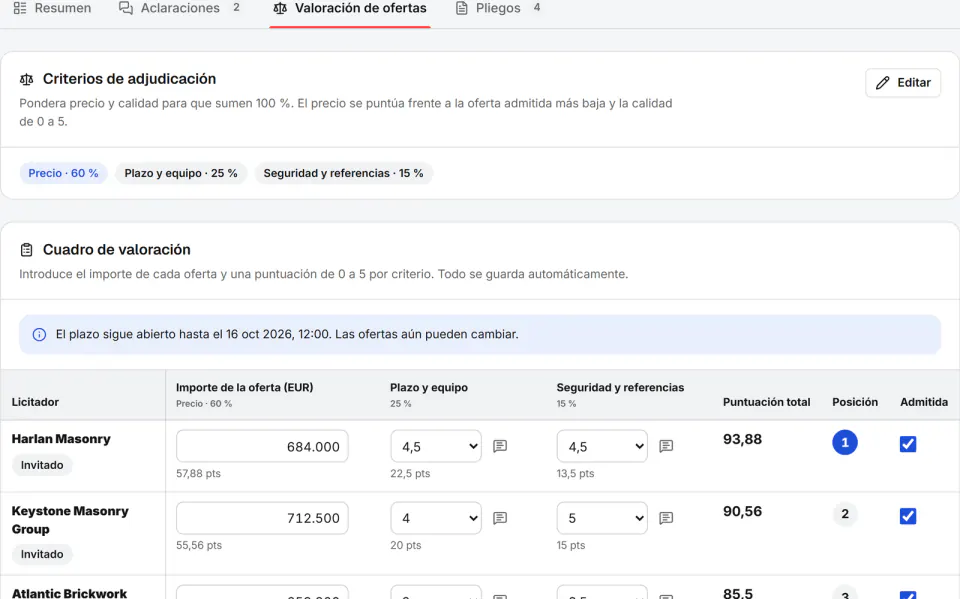The width and height of the screenshot is (960, 599).
Task: Click the 15 pts value
Action: [x=571, y=545]
